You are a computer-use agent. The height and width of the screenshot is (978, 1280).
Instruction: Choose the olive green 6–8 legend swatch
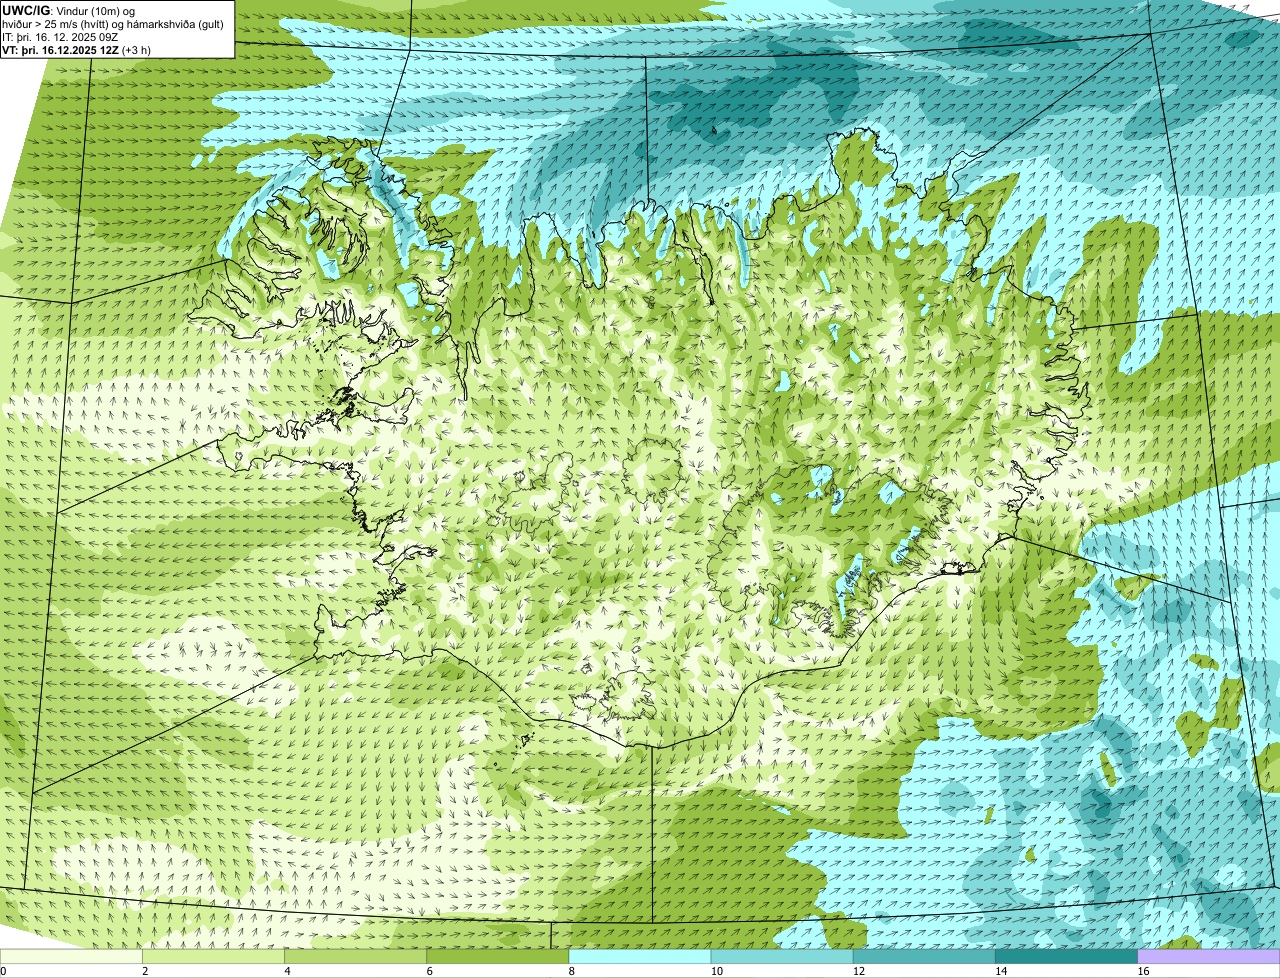(x=498, y=957)
